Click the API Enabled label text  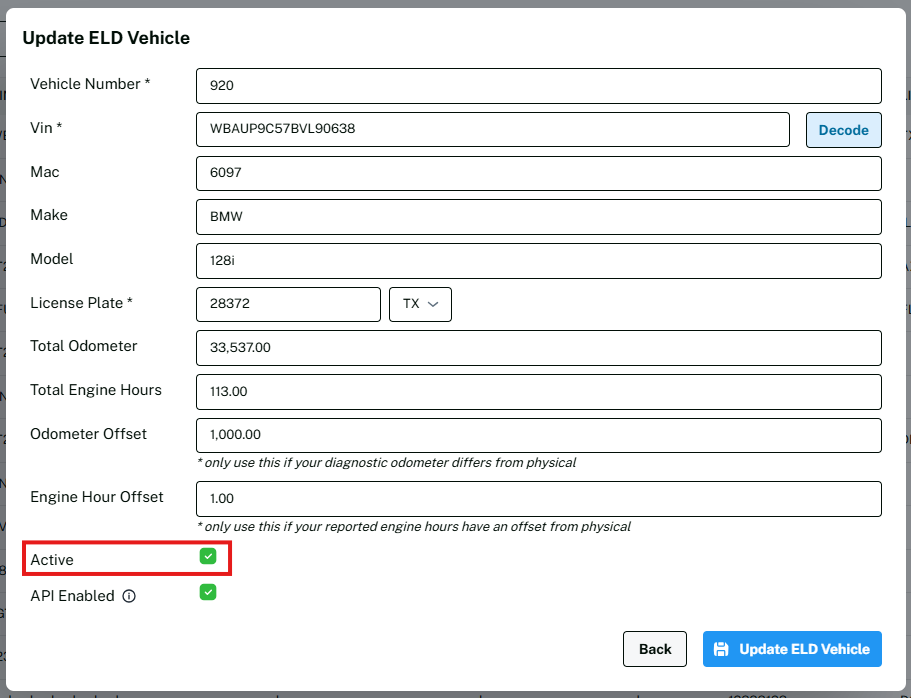pos(72,596)
